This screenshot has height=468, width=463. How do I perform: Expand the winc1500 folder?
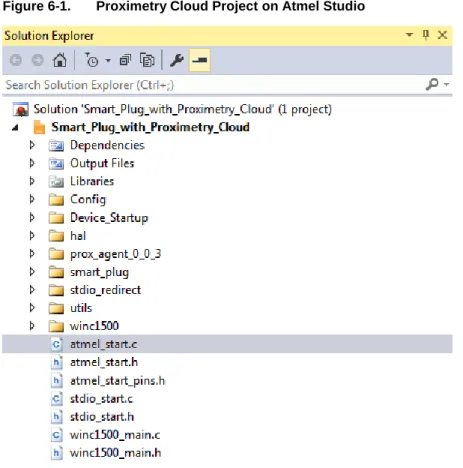[32, 326]
